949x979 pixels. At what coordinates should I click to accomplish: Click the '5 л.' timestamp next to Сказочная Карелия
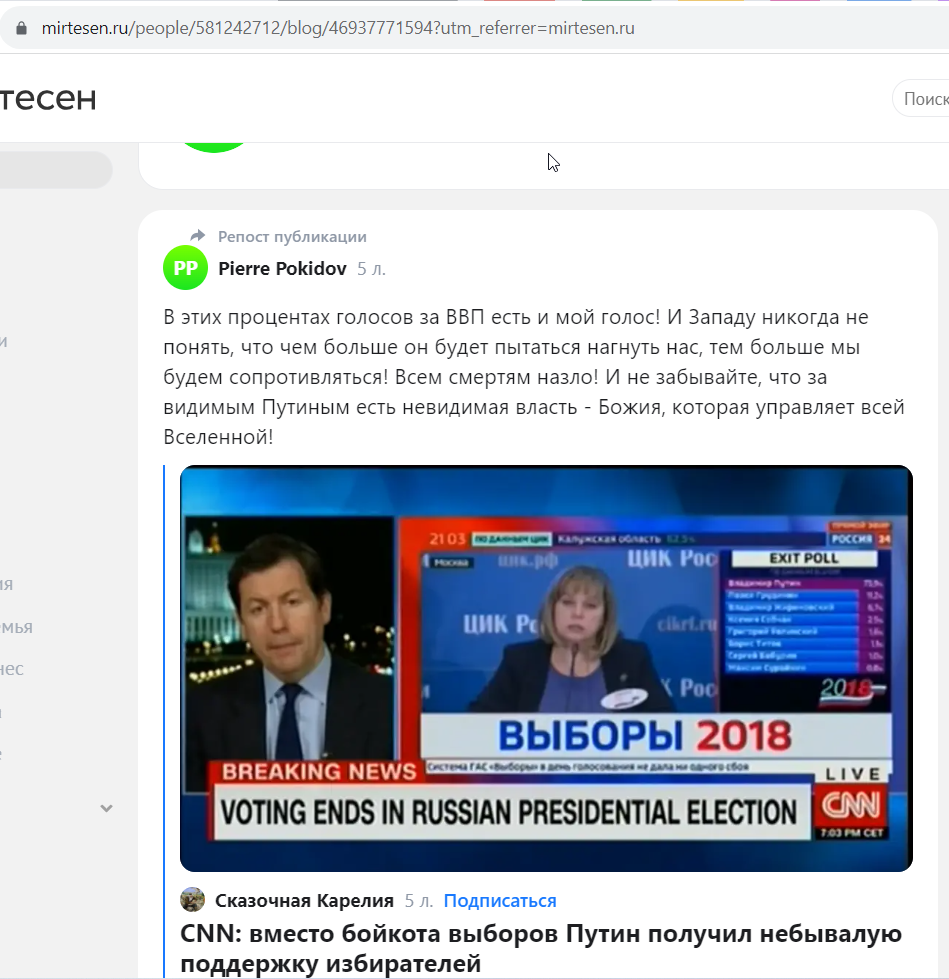click(x=419, y=900)
